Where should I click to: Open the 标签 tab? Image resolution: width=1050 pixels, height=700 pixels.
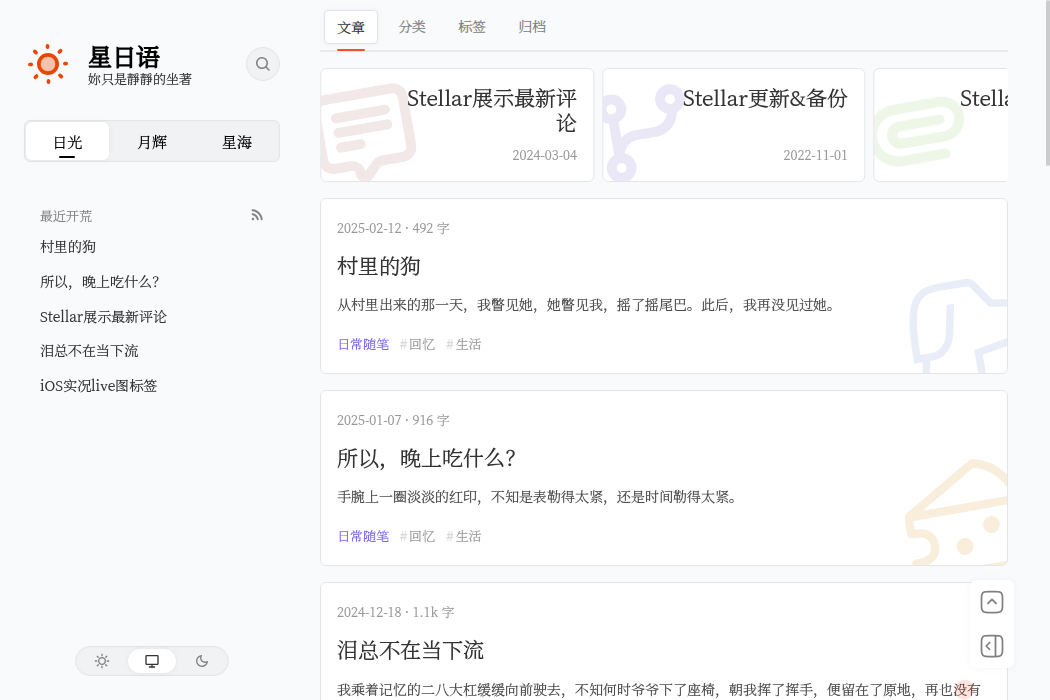pyautogui.click(x=472, y=27)
